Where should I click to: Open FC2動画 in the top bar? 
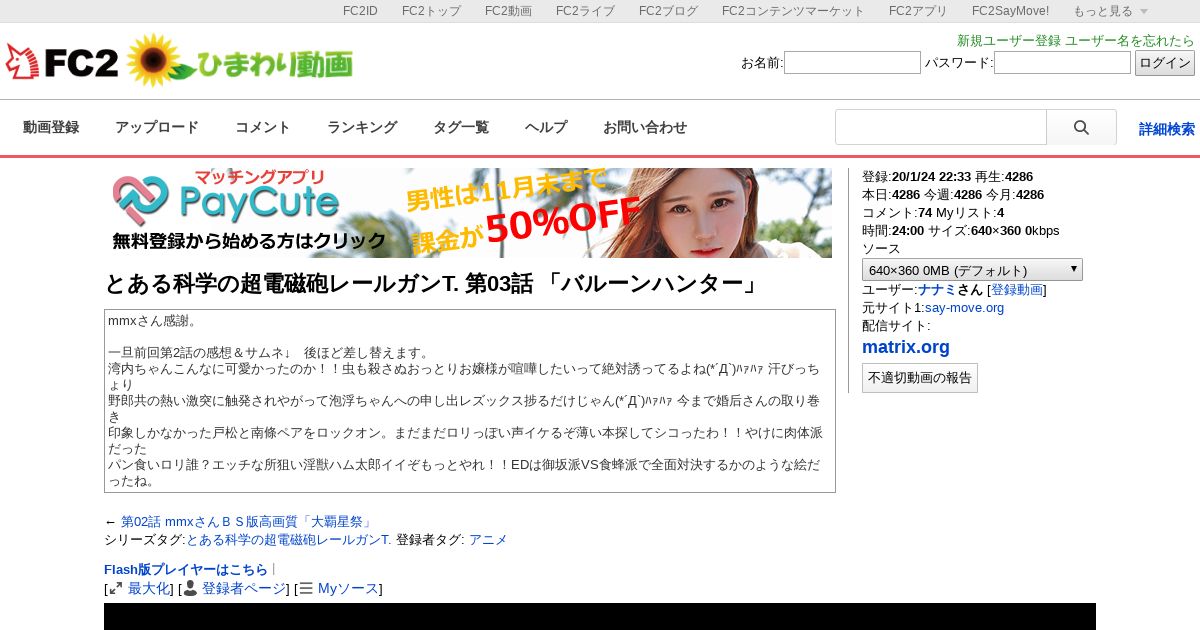(x=508, y=11)
